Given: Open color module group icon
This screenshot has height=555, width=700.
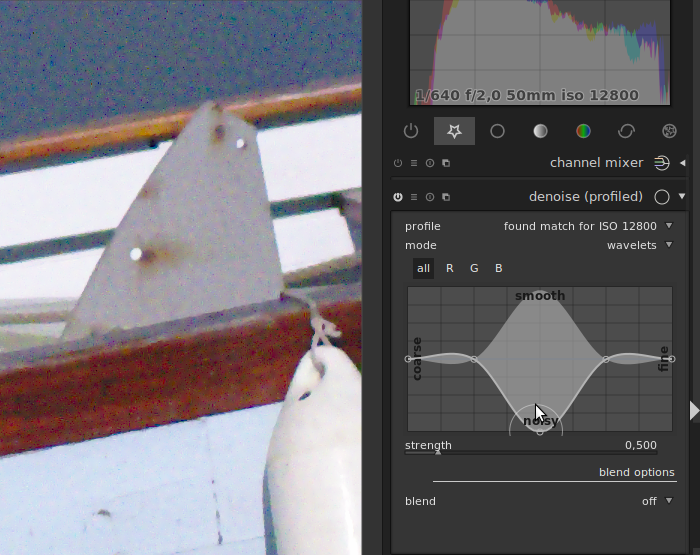Looking at the screenshot, I should 583,131.
